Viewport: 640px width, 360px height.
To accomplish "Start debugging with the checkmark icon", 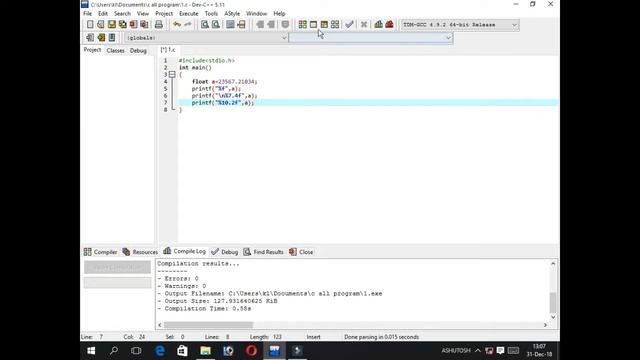I will (x=349, y=24).
